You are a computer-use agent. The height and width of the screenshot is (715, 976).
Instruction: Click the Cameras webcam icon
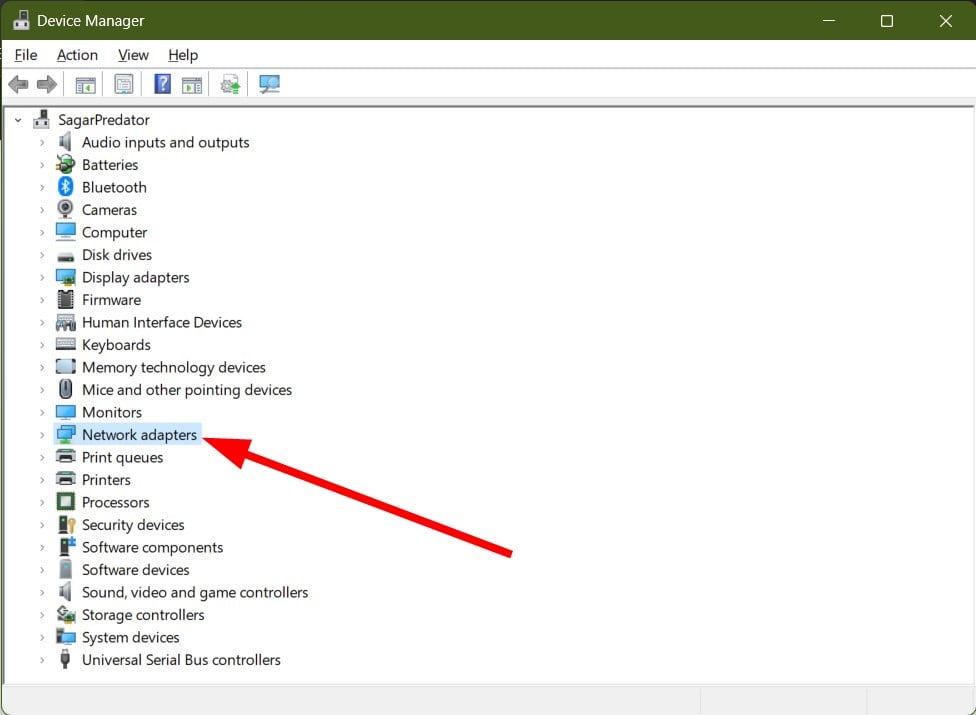[65, 209]
